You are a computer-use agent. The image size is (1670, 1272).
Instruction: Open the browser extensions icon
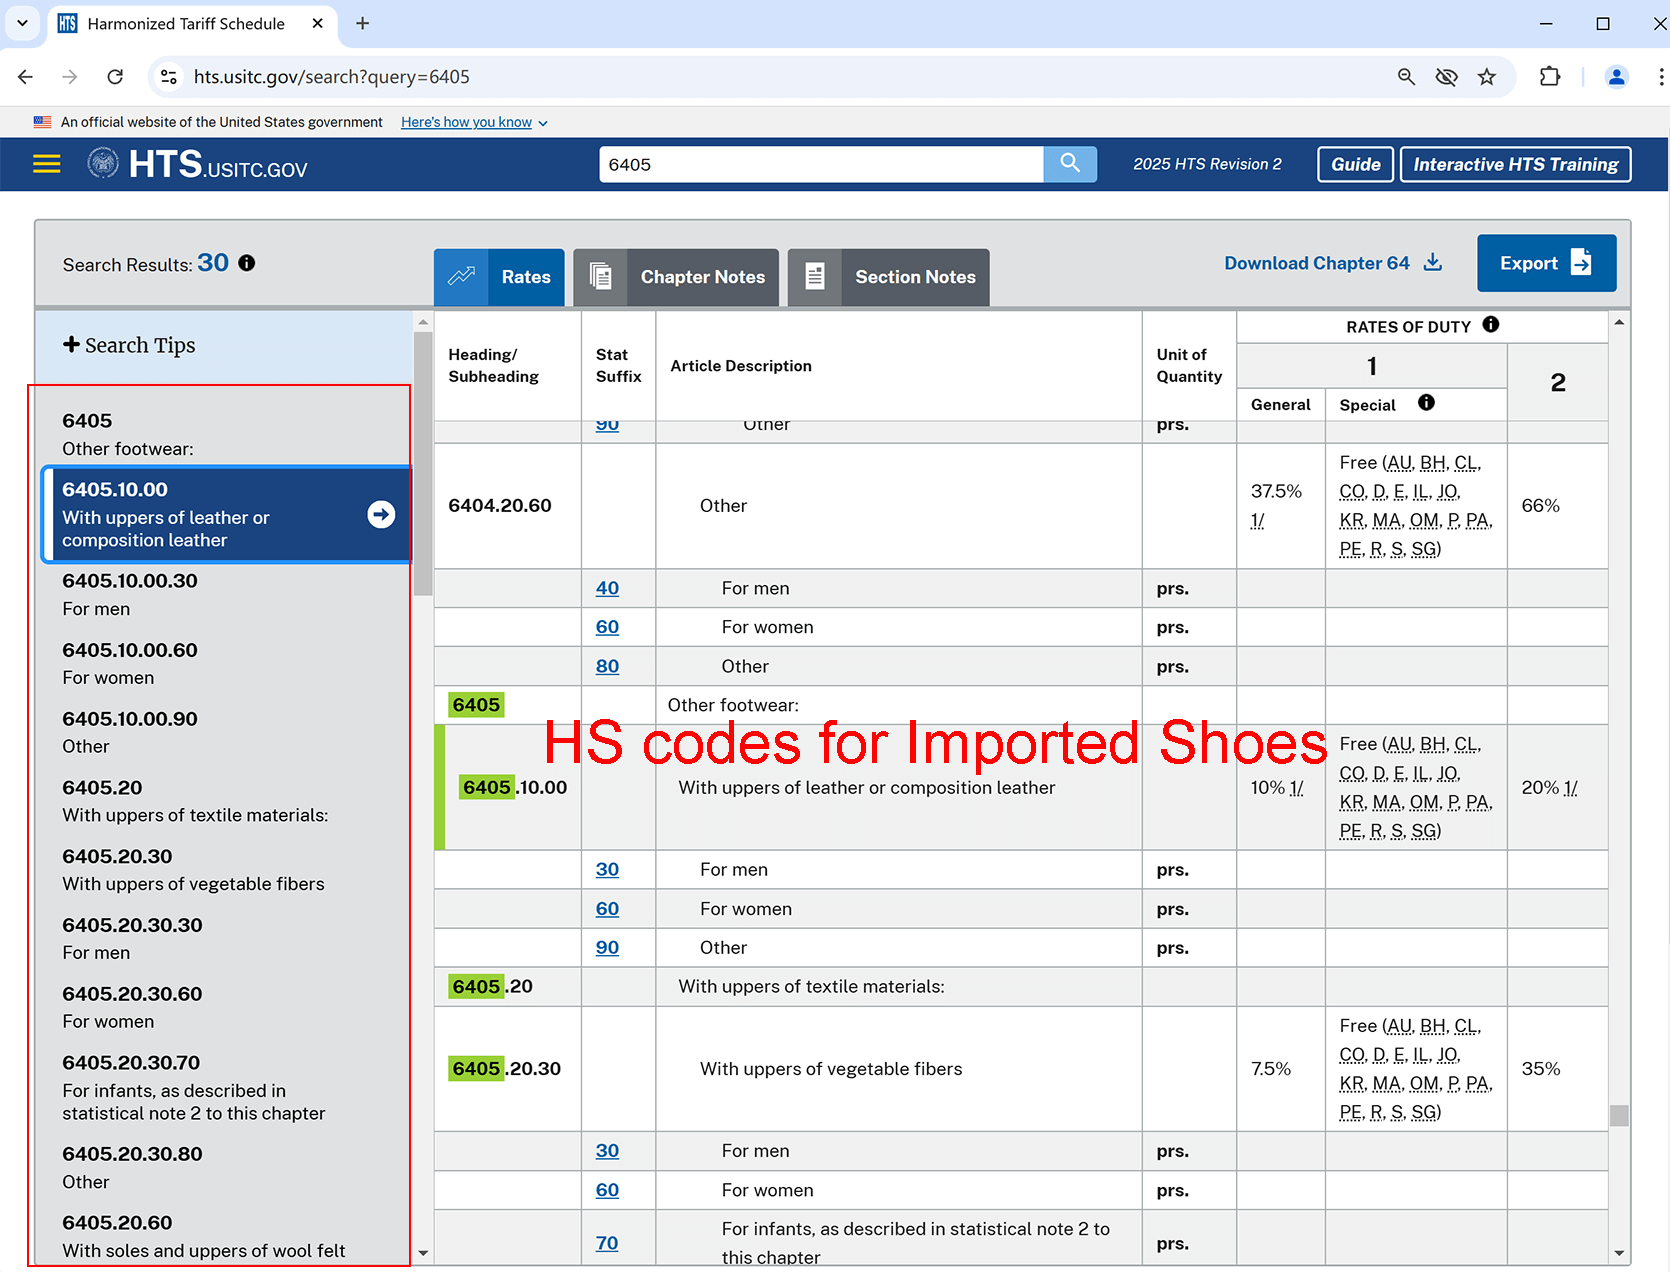(1549, 77)
